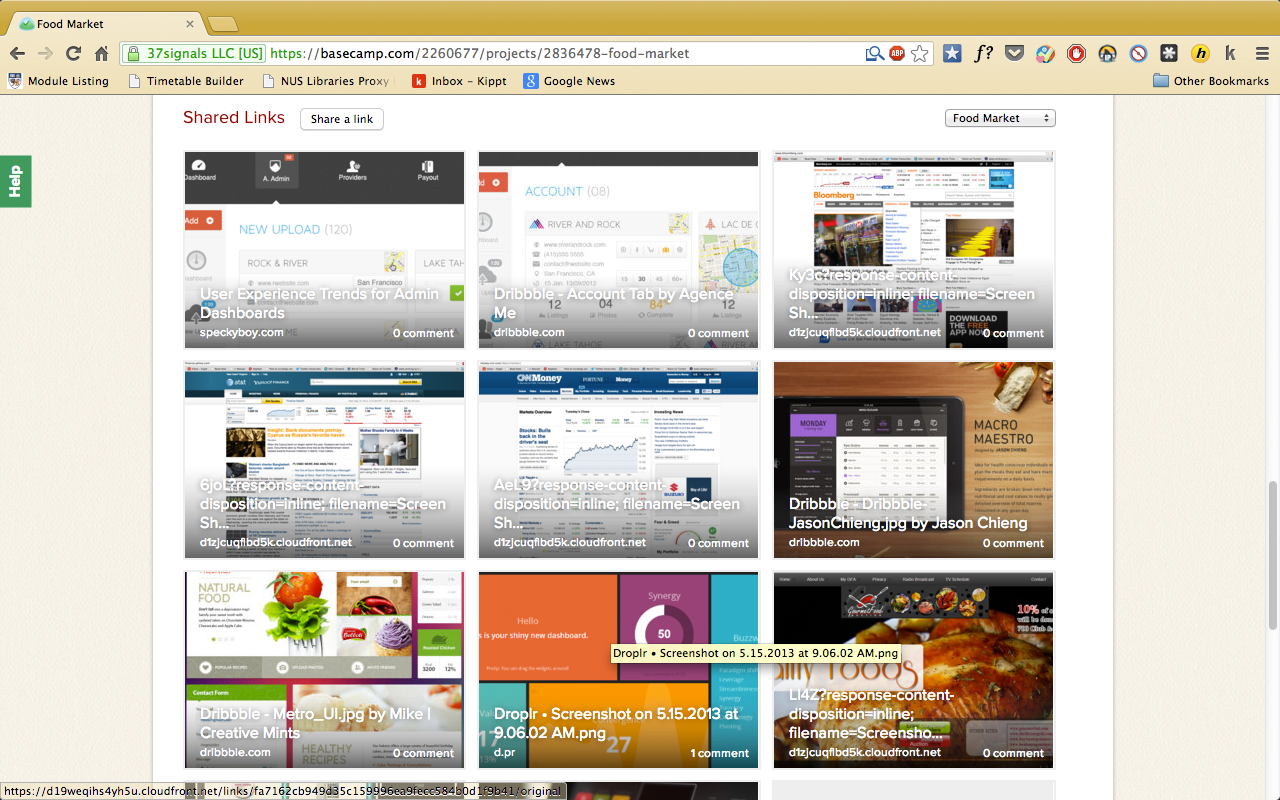Bookmark the page using the star icon
This screenshot has height=800, width=1280.
point(919,53)
